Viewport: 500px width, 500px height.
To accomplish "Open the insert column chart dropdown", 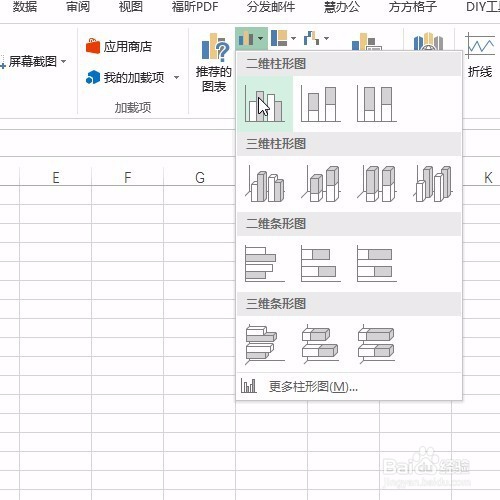I will pyautogui.click(x=251, y=39).
